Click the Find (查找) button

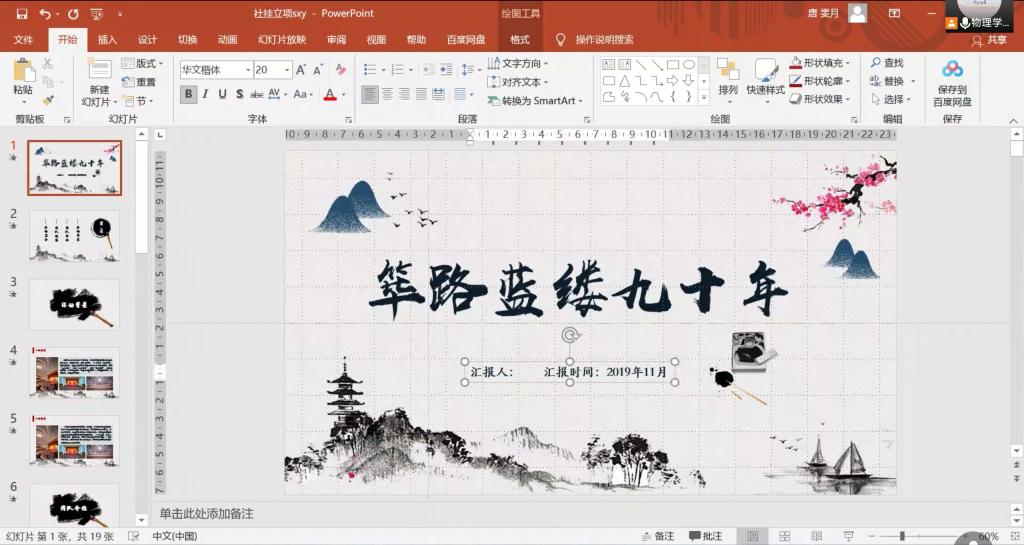click(x=886, y=63)
